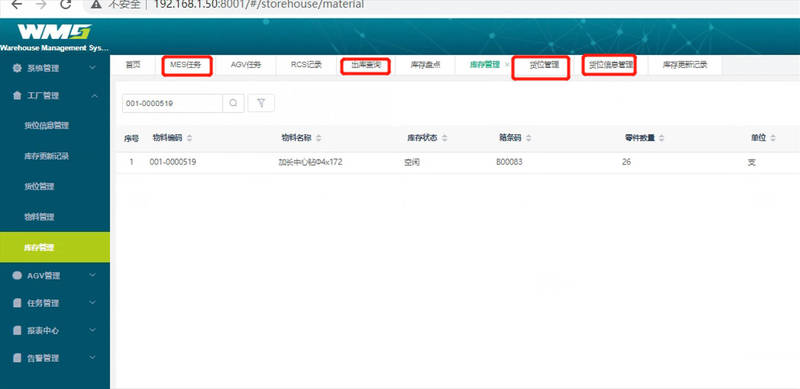The image size is (800, 389).
Task: Sort by 箱条码 column arrows
Action: click(x=529, y=138)
